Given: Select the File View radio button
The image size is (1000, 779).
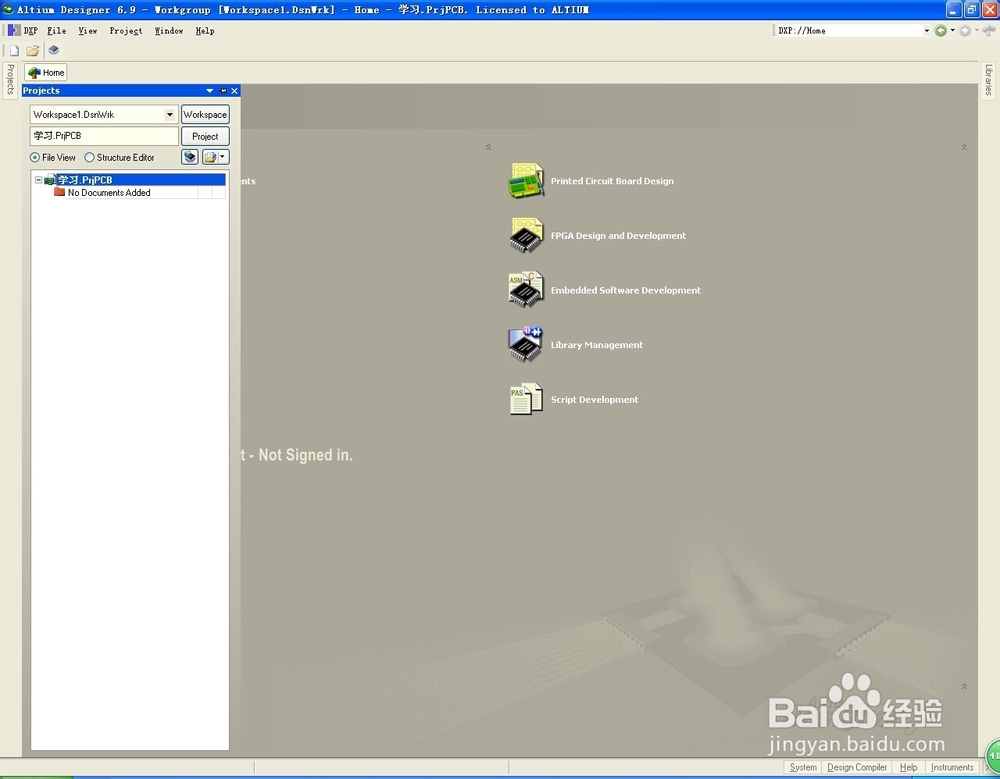Looking at the screenshot, I should 34,158.
